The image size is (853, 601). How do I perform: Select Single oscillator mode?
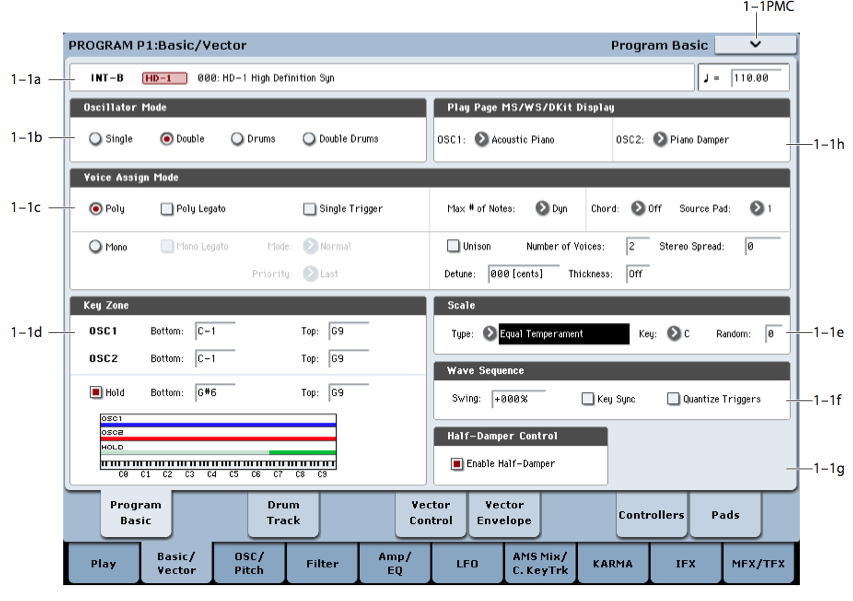[95, 139]
